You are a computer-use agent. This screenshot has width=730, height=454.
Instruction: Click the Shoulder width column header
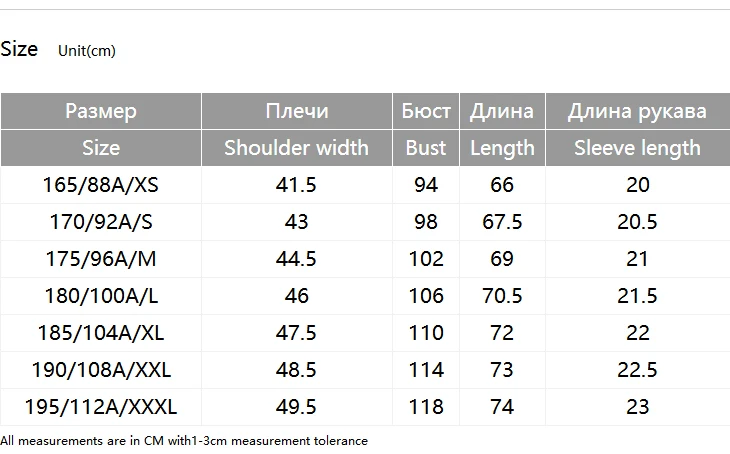click(297, 148)
